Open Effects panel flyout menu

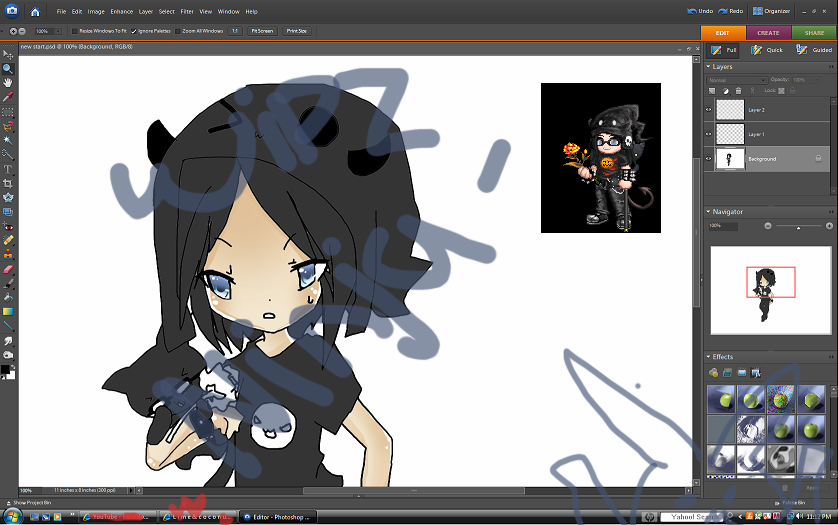click(x=832, y=357)
